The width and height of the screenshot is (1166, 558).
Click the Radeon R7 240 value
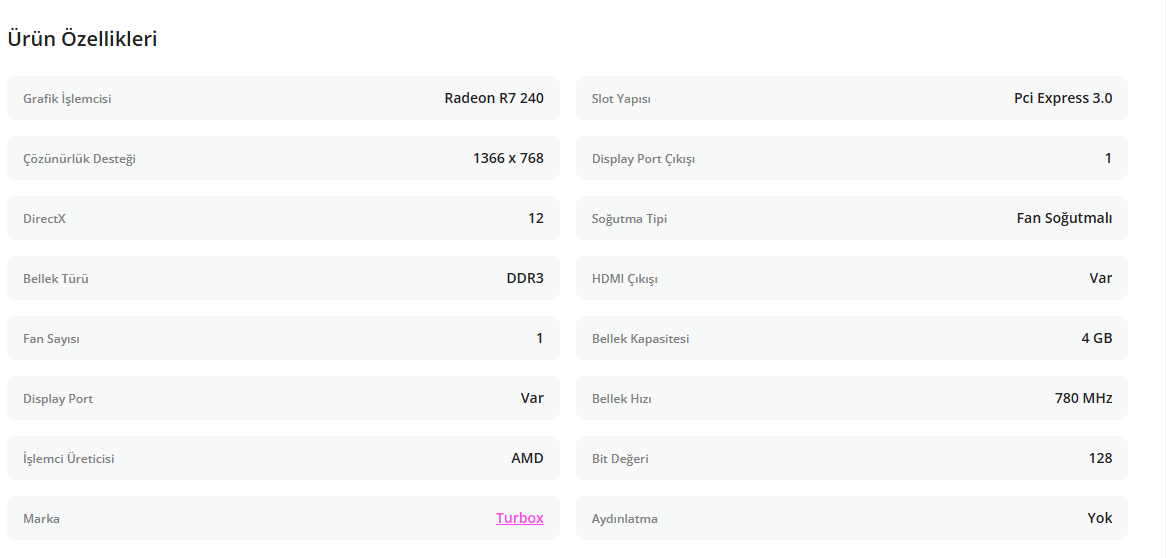[494, 98]
